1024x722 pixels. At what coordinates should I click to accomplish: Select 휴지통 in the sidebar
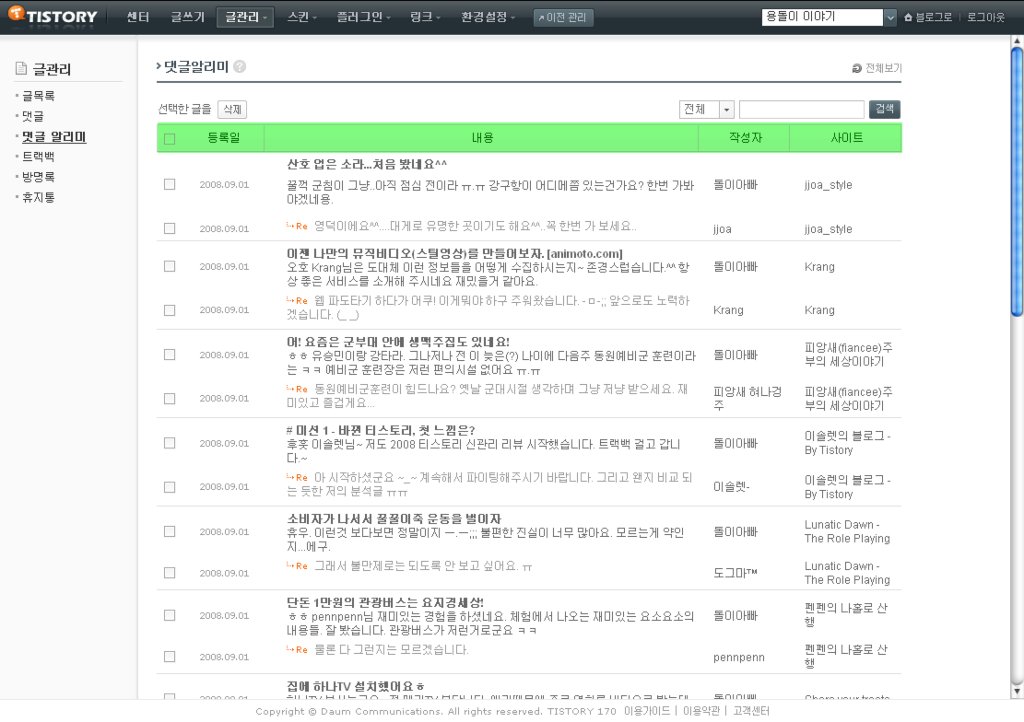point(38,197)
